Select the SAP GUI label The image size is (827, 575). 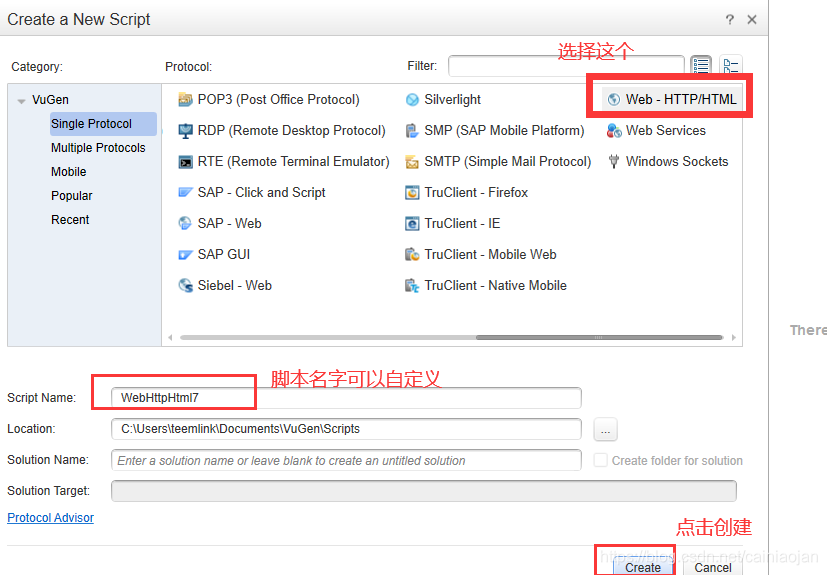pos(224,255)
